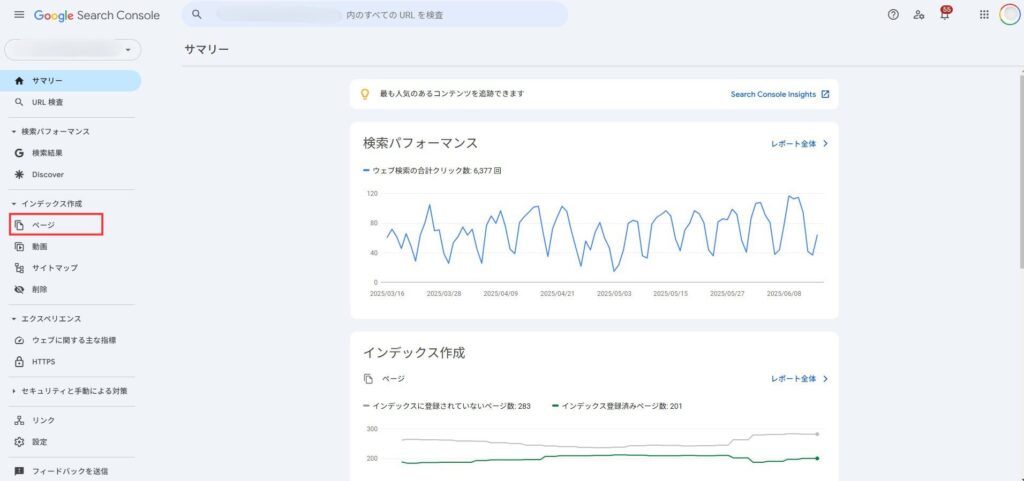Select サマリー in the sidebar
Viewport: 1024px width, 481px height.
pos(72,81)
